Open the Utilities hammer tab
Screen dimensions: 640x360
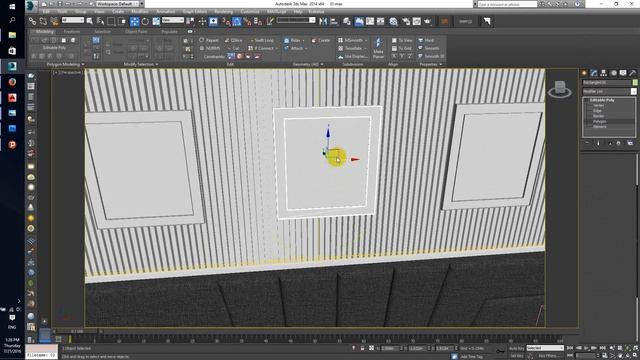[632, 73]
